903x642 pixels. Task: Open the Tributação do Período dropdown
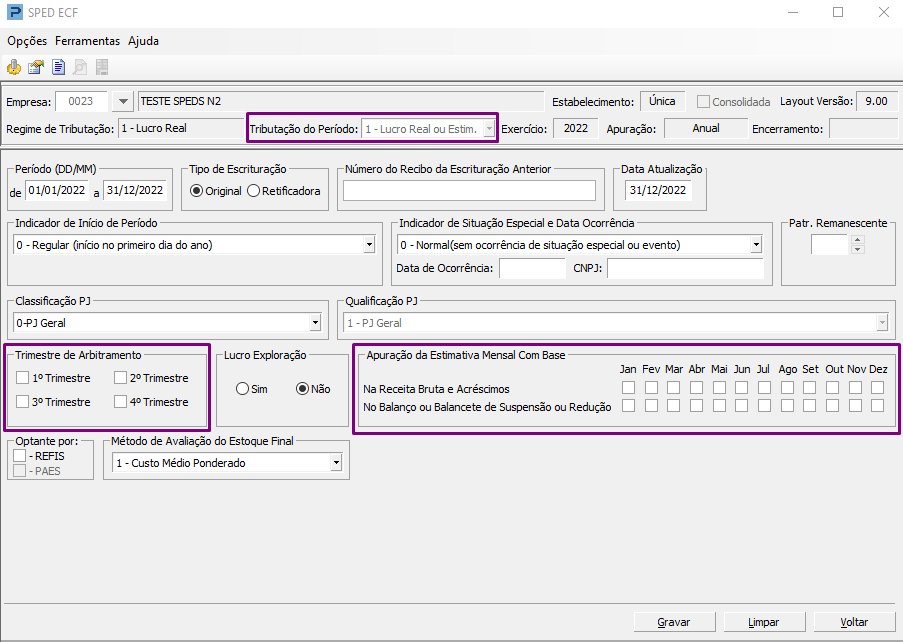click(489, 129)
